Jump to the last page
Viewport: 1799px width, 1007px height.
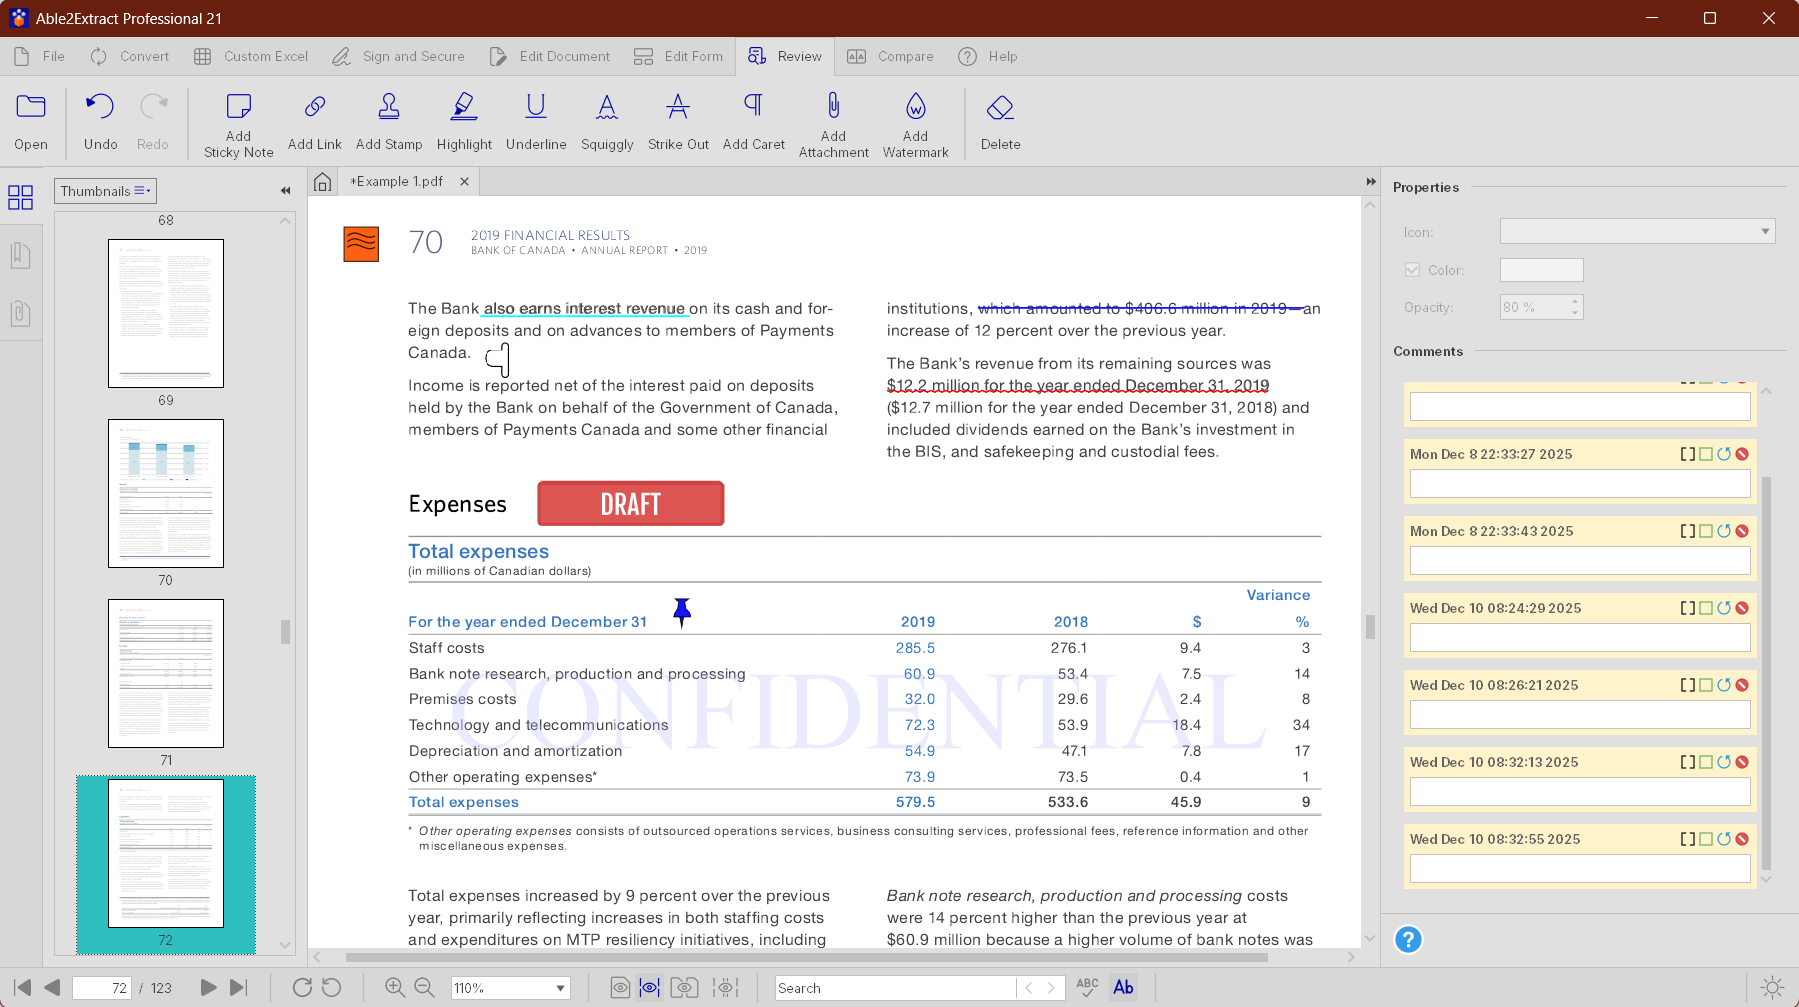click(238, 988)
